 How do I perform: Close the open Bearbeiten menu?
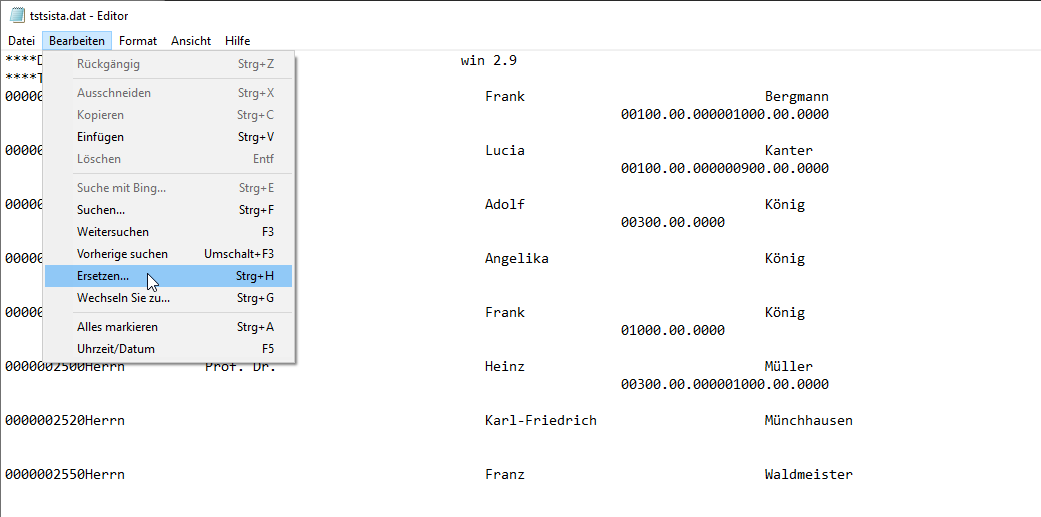77,41
